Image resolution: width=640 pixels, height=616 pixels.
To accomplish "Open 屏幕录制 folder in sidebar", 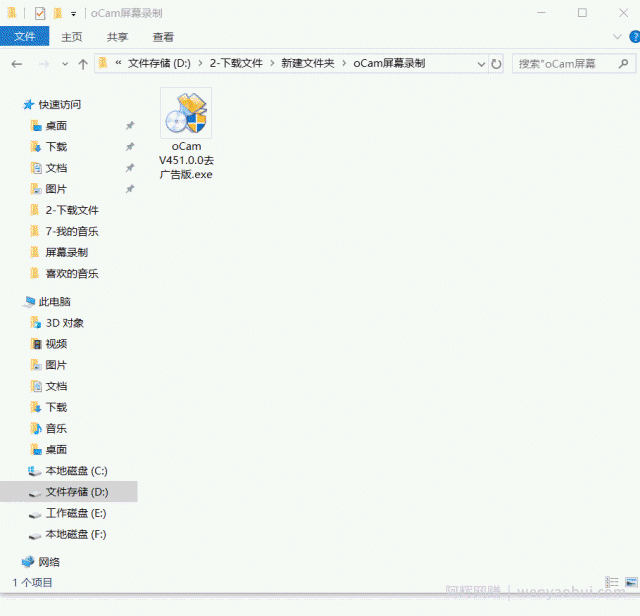I will point(67,253).
